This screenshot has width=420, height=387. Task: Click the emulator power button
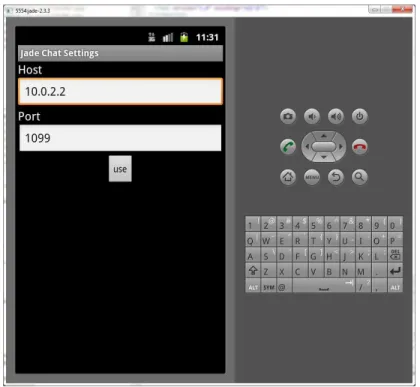point(359,116)
